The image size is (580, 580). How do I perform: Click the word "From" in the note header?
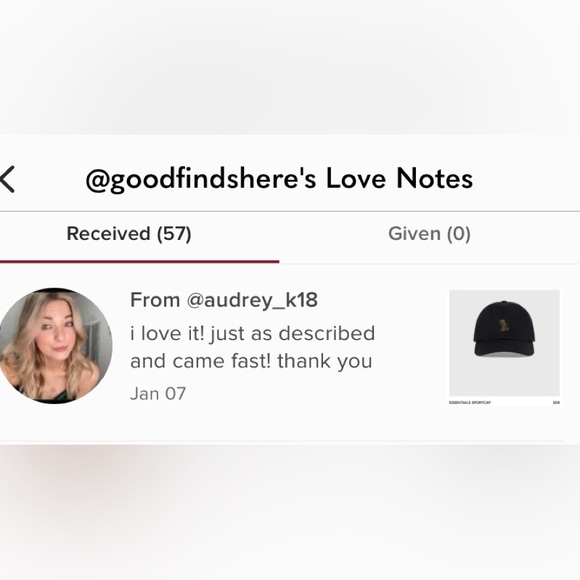155,300
